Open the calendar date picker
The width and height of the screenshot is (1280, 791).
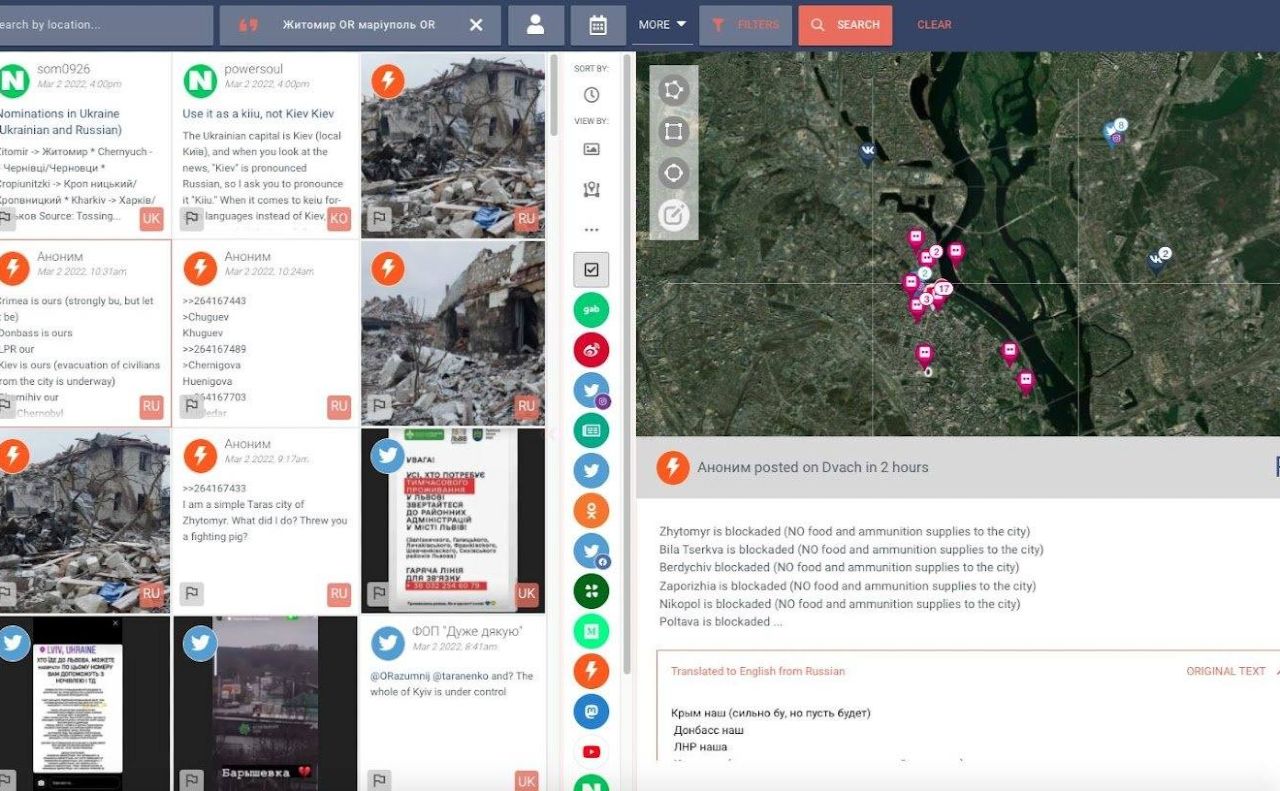(598, 25)
